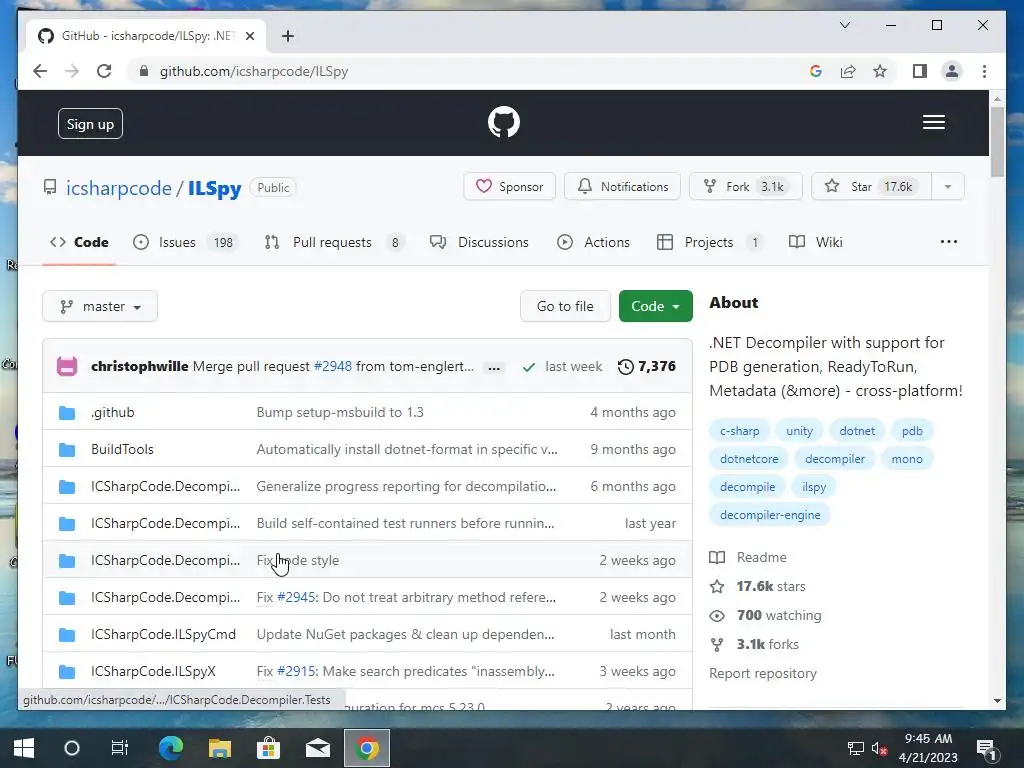Select the Projects tab

click(x=709, y=242)
